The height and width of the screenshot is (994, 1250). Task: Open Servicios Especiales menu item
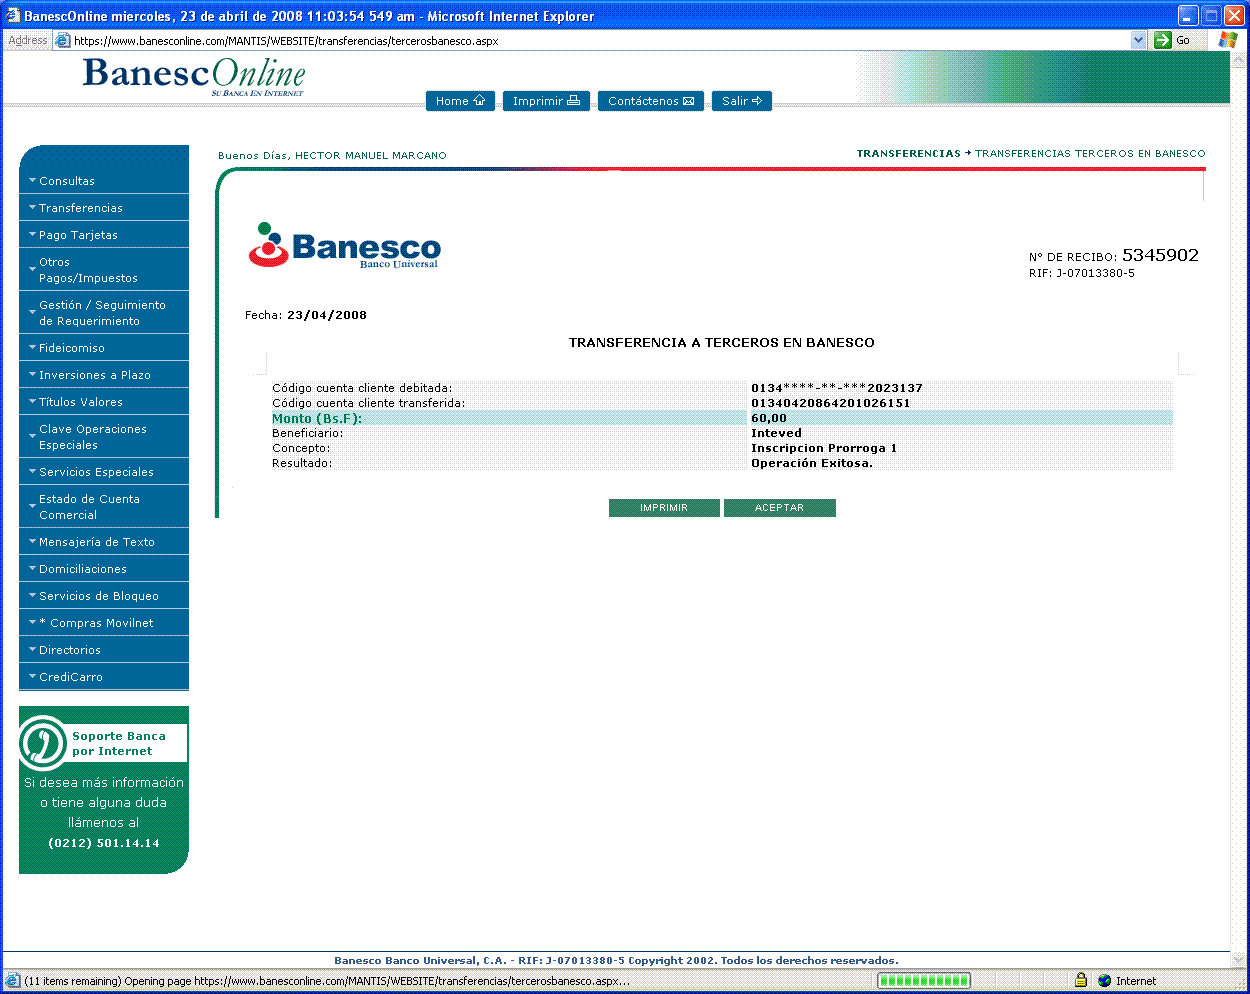[x=104, y=472]
